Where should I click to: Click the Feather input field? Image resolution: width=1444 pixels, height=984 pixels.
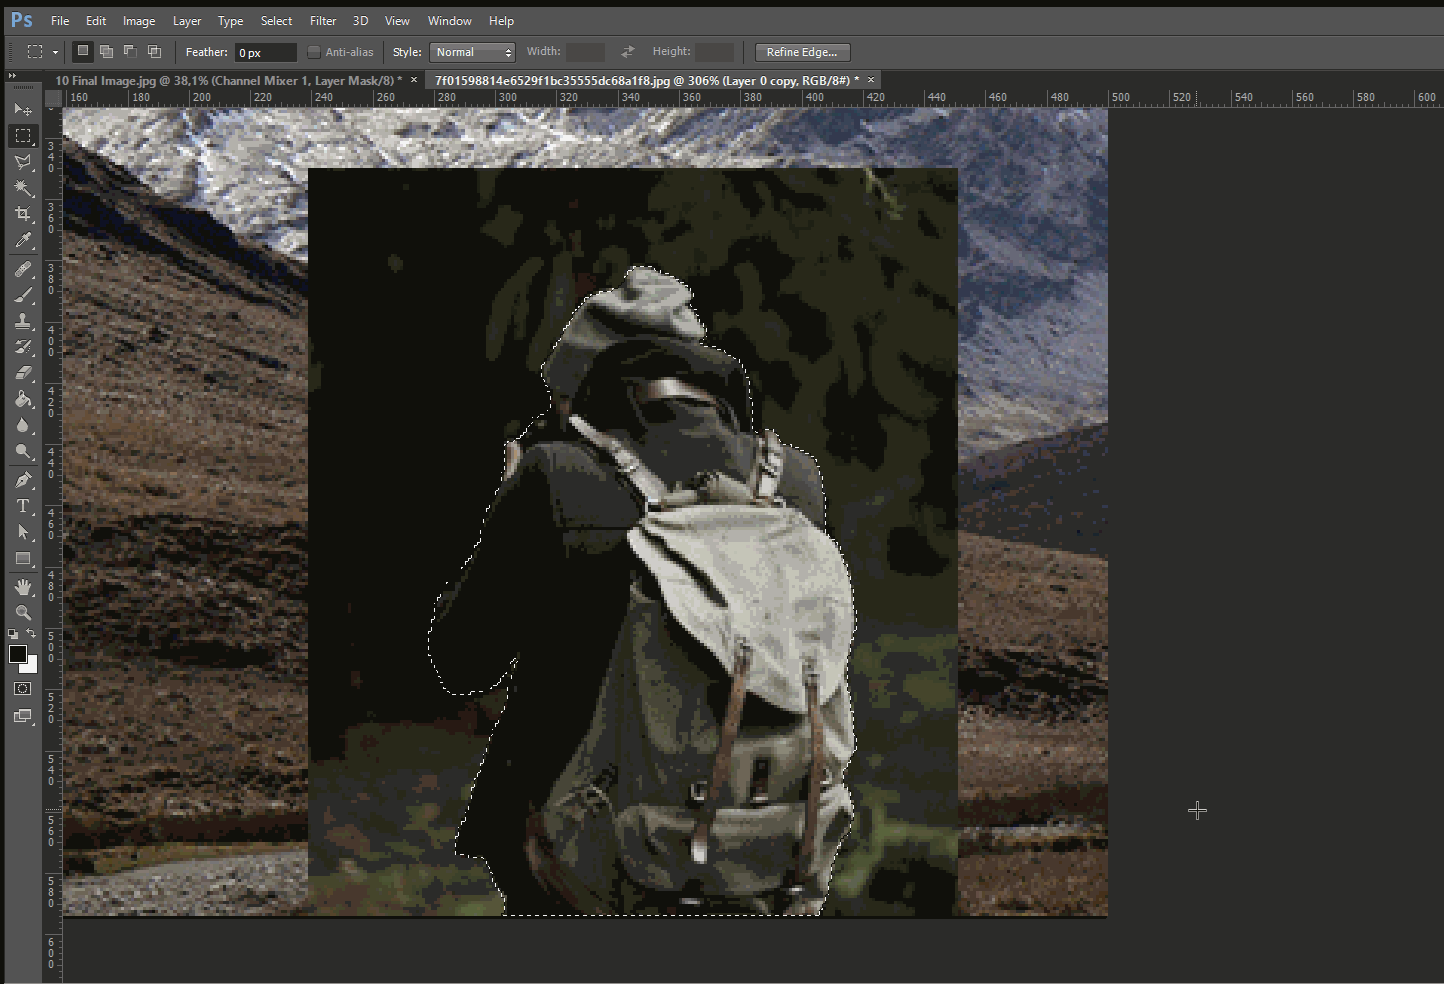266,52
